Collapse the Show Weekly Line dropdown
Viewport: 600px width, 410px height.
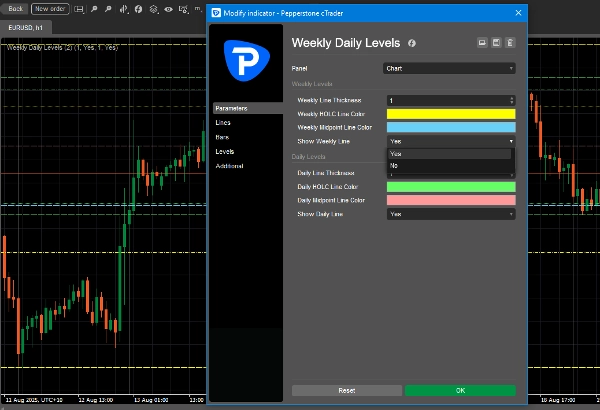click(451, 141)
